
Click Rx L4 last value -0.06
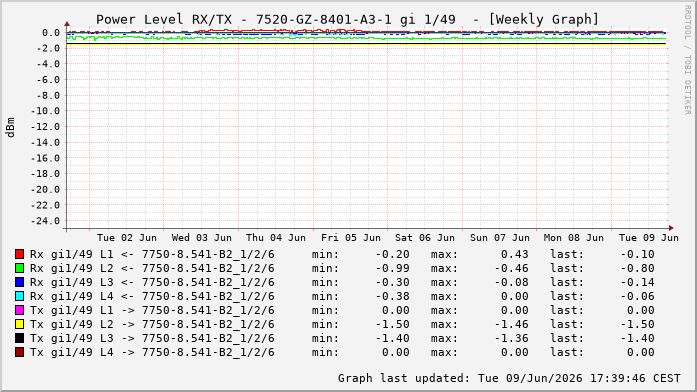point(637,296)
